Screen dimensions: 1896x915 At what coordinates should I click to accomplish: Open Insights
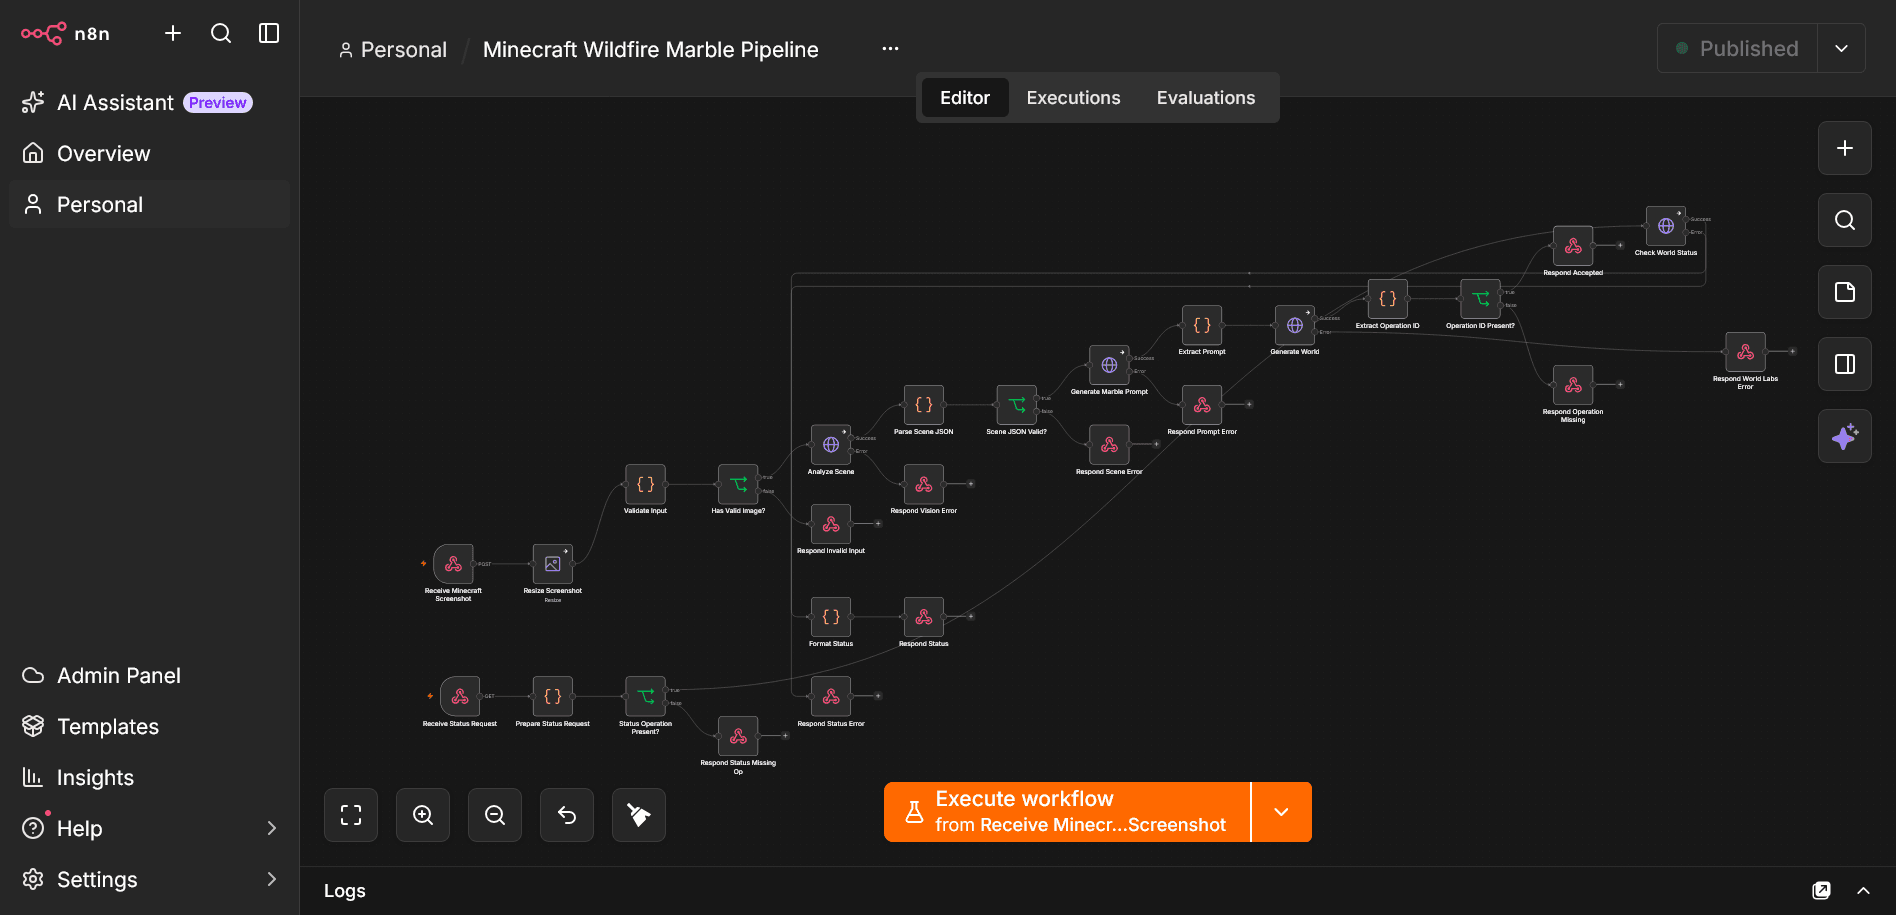[149, 778]
